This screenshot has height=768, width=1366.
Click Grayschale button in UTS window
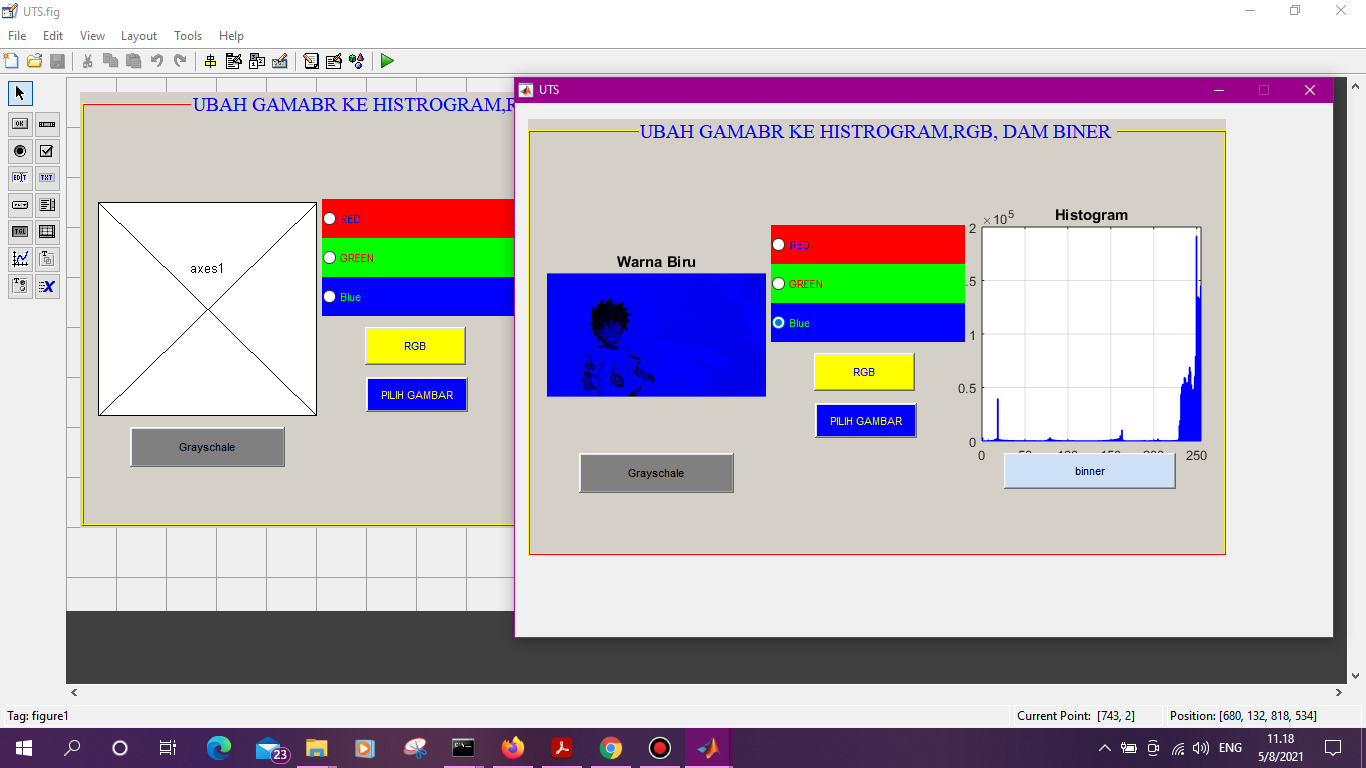pyautogui.click(x=656, y=473)
